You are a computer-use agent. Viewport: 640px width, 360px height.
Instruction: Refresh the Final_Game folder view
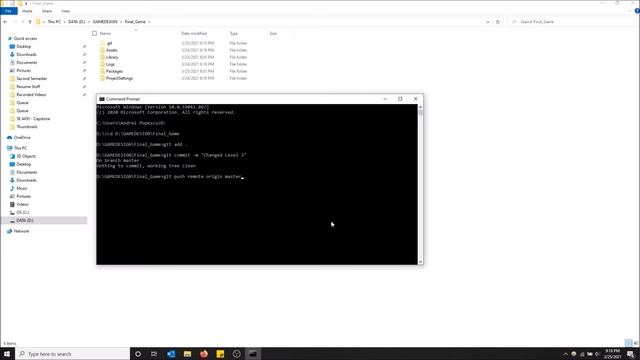(498, 22)
